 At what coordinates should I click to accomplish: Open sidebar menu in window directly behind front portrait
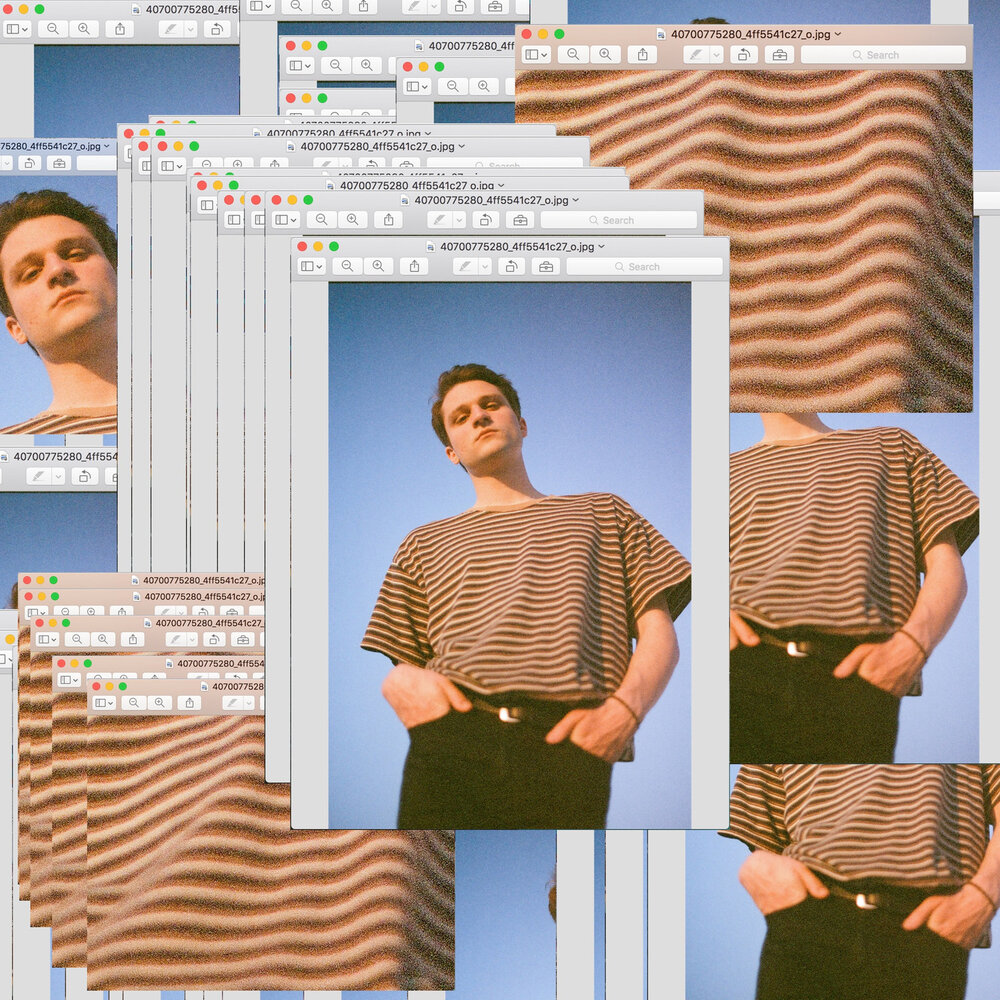(x=286, y=220)
